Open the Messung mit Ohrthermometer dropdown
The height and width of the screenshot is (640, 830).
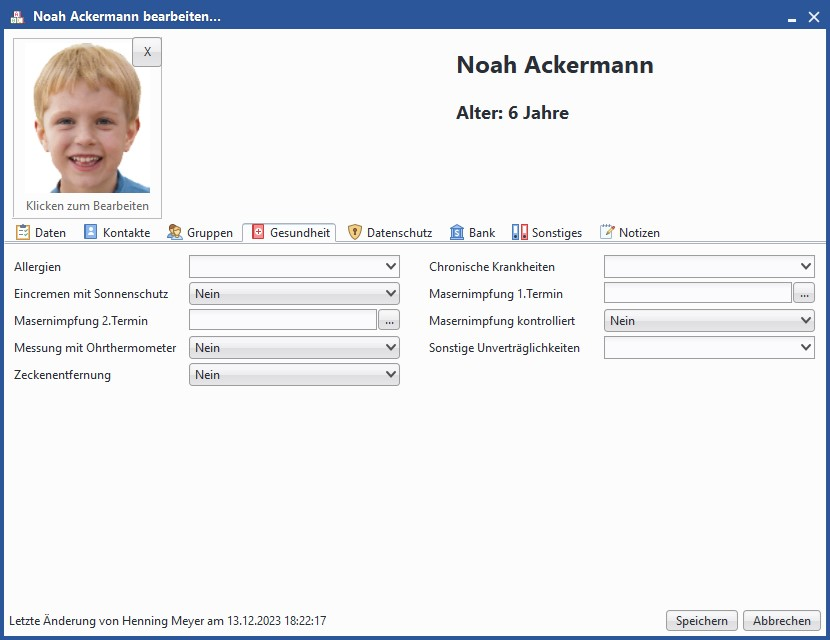pyautogui.click(x=294, y=347)
